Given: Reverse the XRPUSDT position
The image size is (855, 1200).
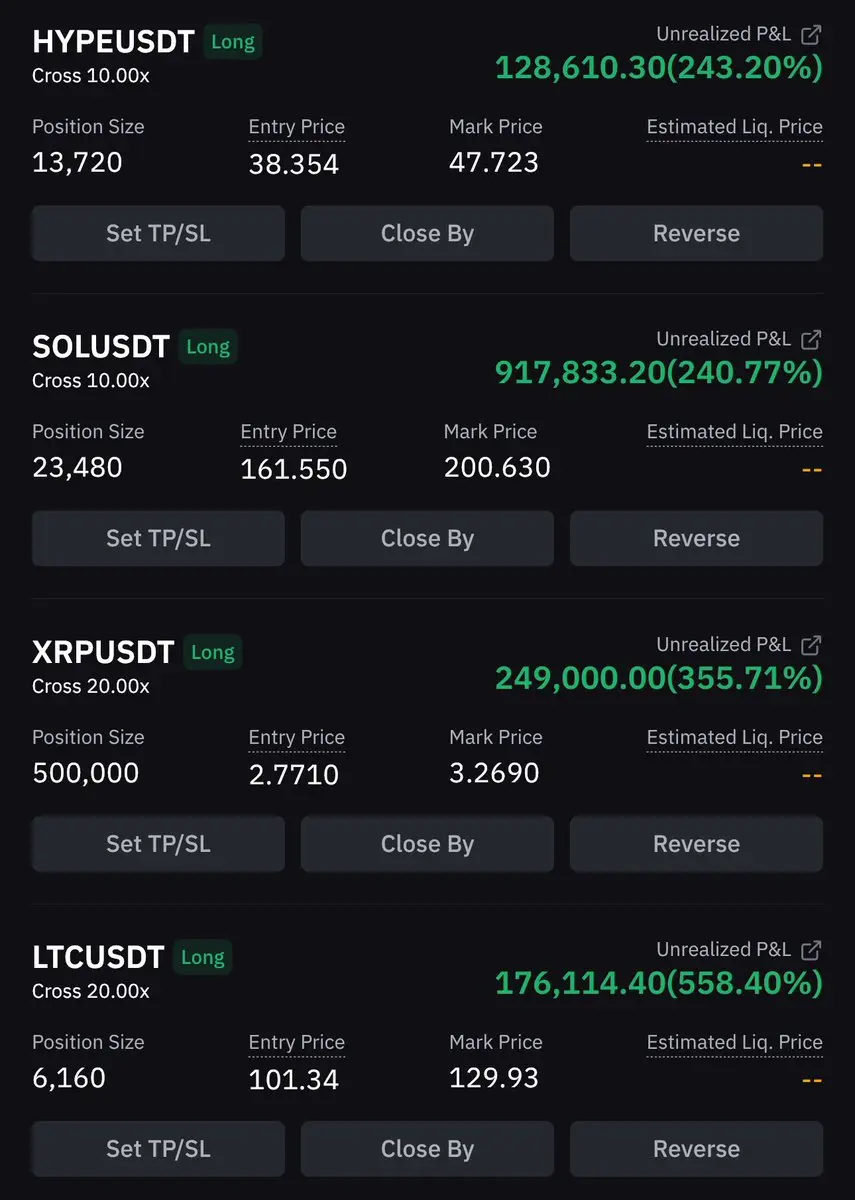Looking at the screenshot, I should pyautogui.click(x=696, y=843).
